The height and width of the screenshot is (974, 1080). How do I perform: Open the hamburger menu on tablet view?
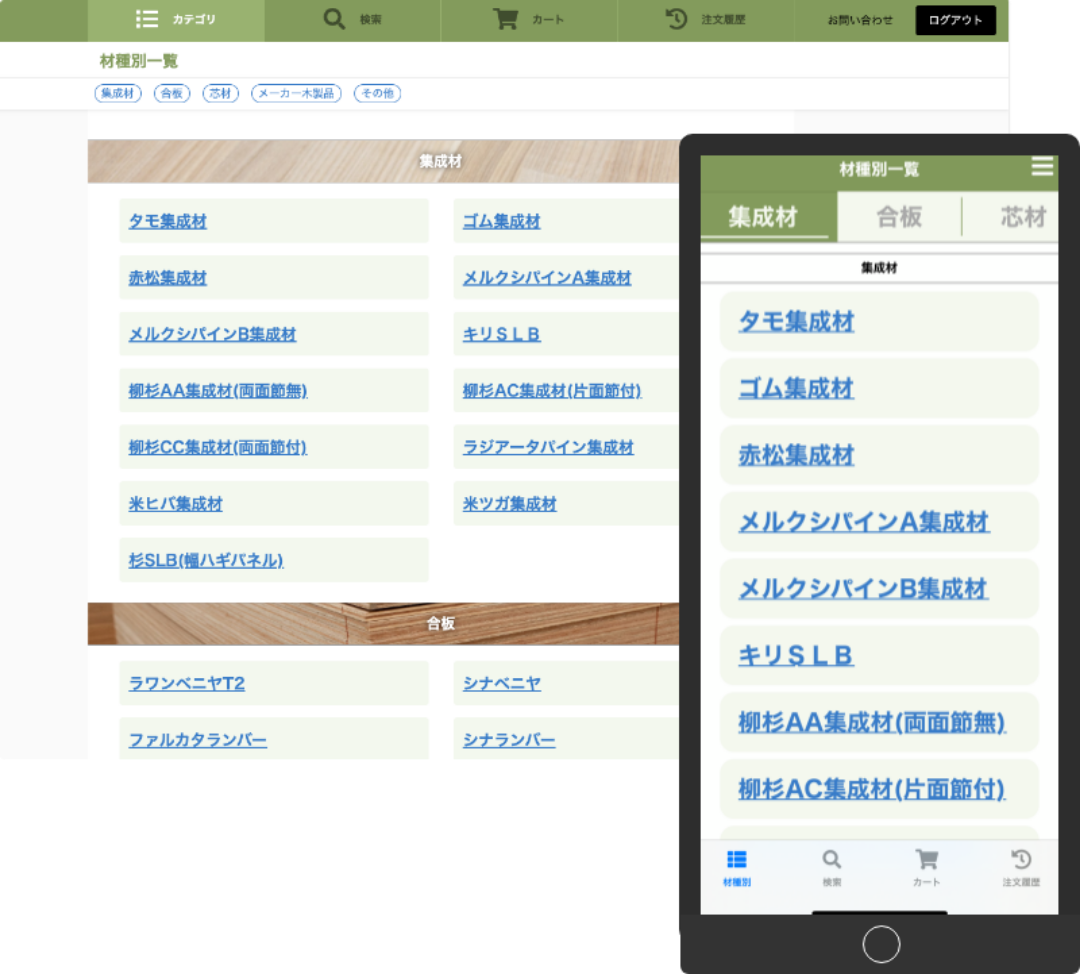1042,167
